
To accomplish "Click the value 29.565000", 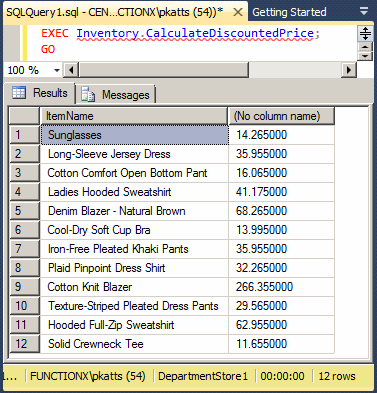I will [x=262, y=306].
